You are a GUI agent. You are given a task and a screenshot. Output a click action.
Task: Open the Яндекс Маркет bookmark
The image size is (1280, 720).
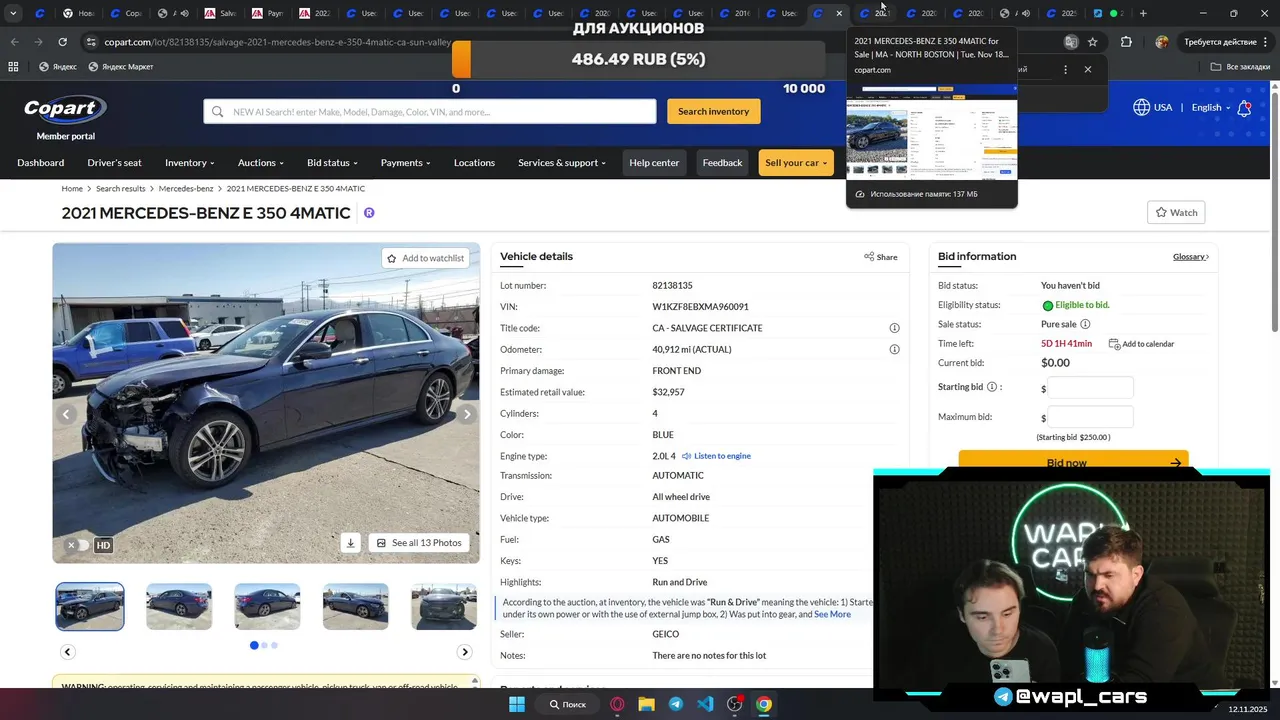[x=121, y=67]
